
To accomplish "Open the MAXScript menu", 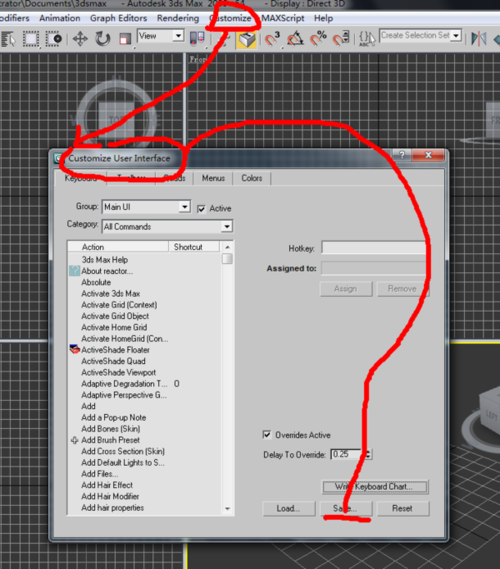I will [283, 18].
